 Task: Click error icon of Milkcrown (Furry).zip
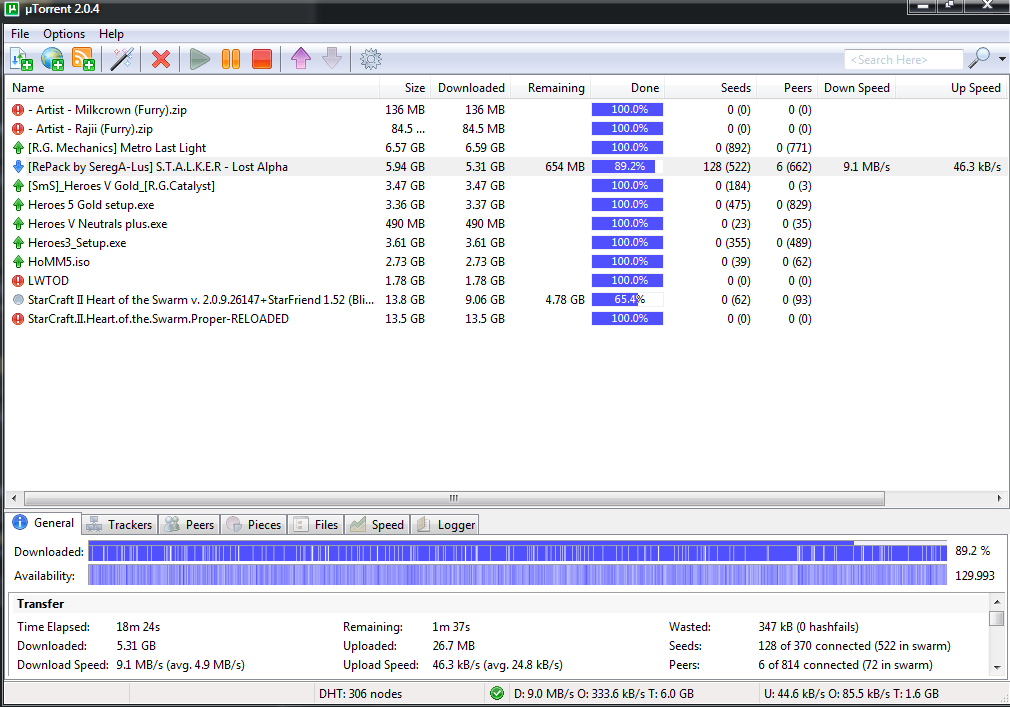pyautogui.click(x=18, y=110)
